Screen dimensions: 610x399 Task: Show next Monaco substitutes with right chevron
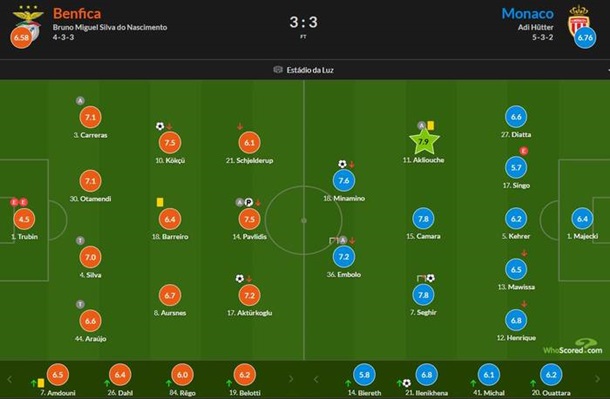(597, 379)
